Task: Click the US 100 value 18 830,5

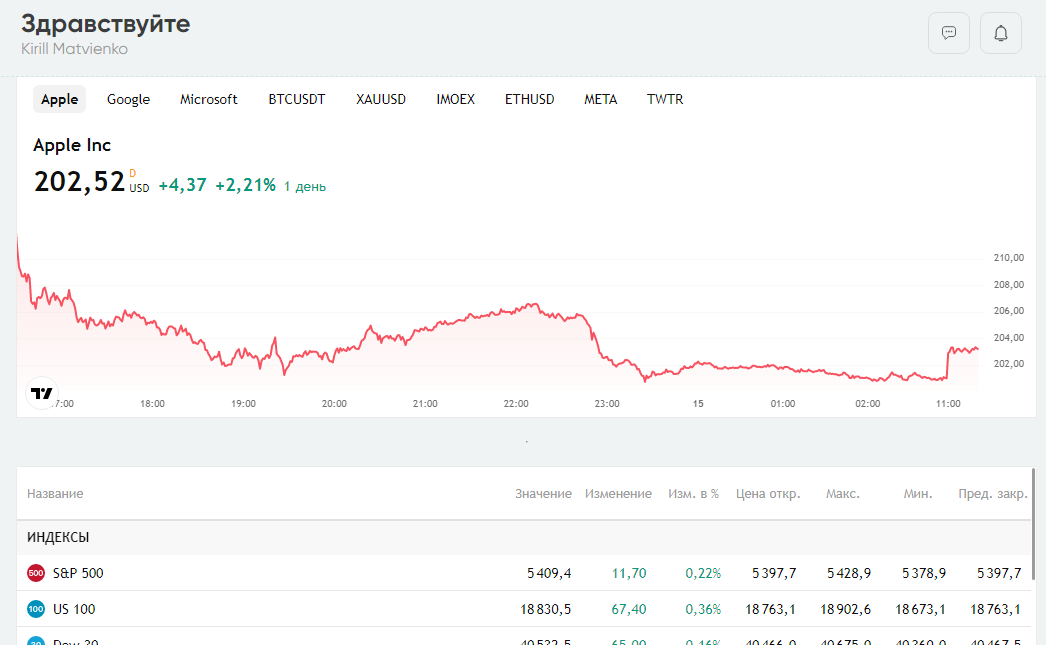Action: click(546, 609)
